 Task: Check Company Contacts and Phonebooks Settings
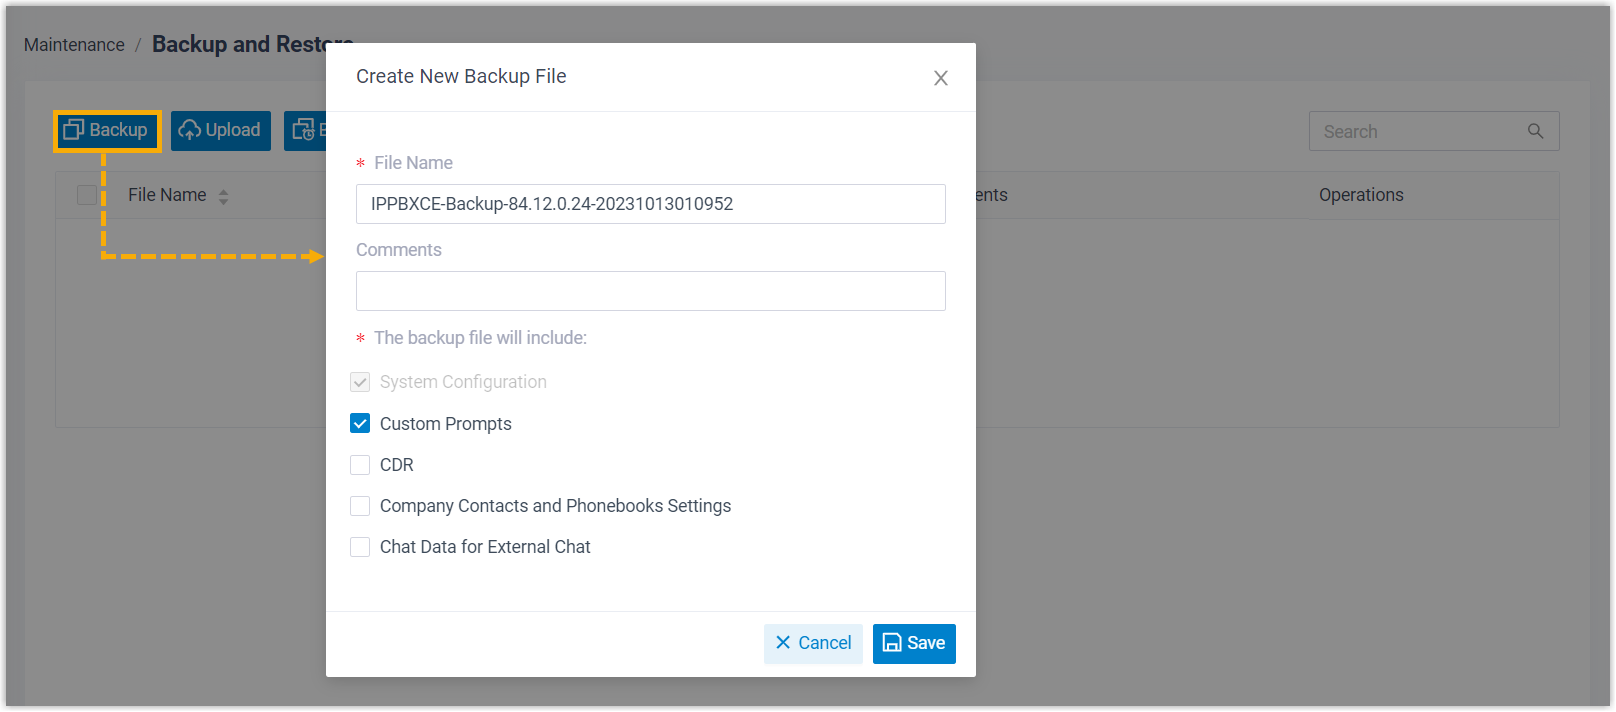360,506
